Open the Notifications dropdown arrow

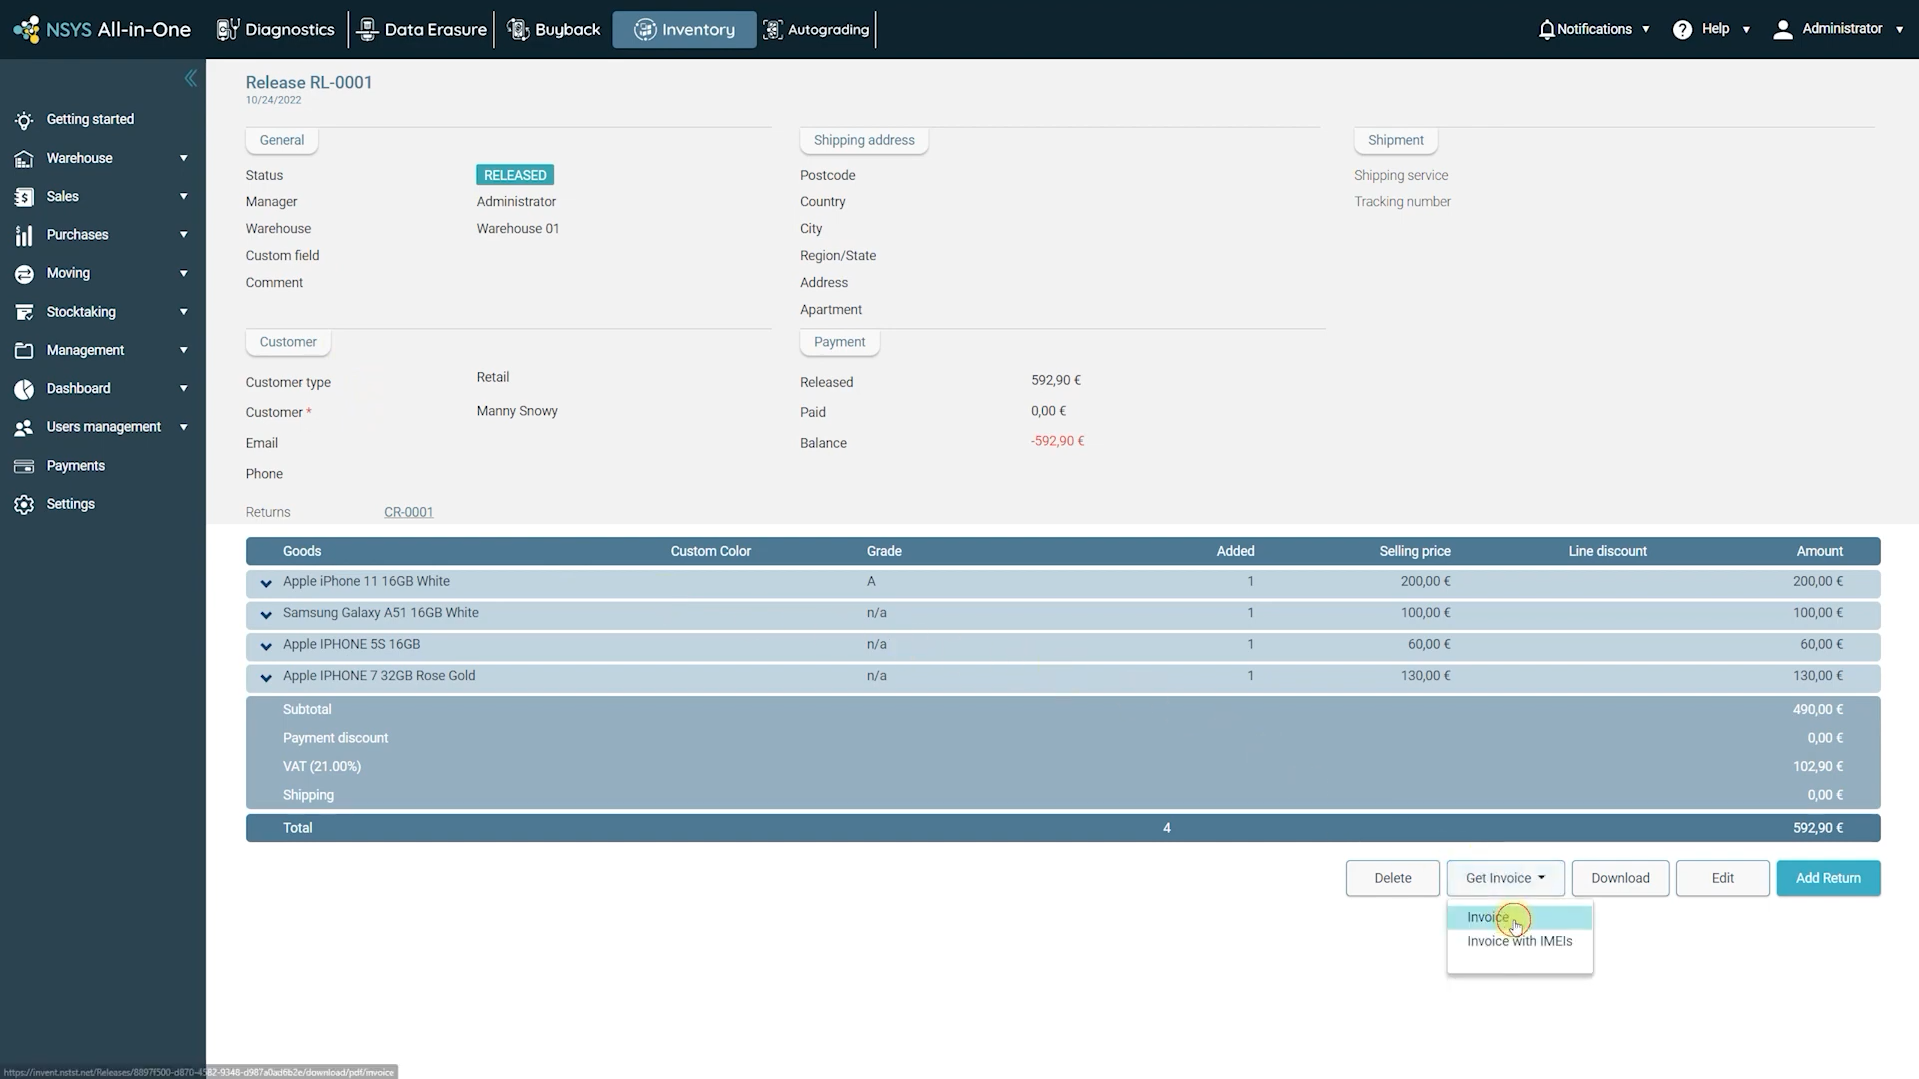click(1645, 29)
